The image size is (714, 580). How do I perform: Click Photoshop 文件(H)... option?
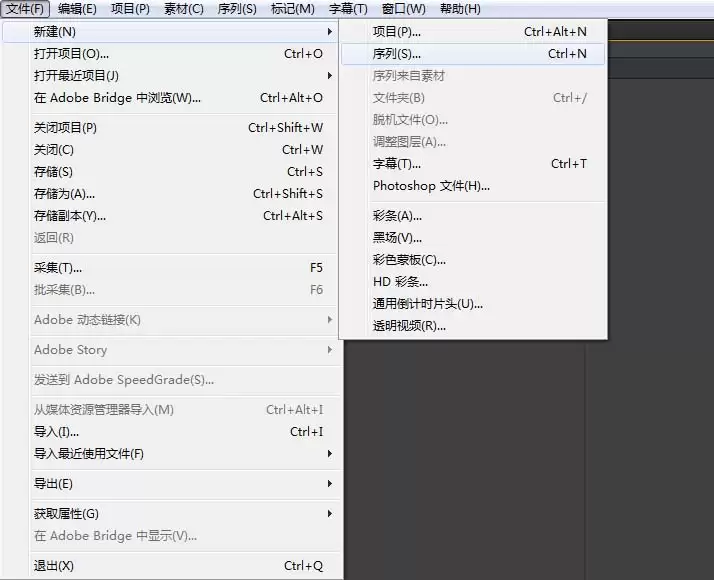pyautogui.click(x=431, y=186)
